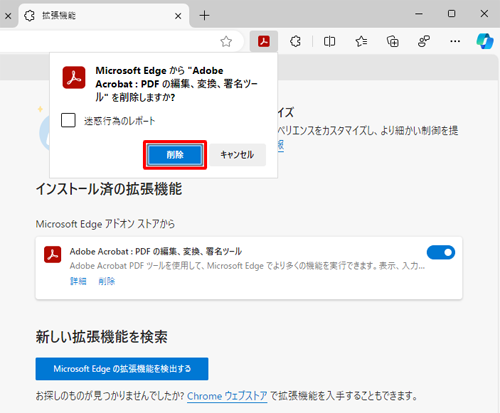Click the 削除 link under Adobe Acrobat
Image resolution: width=500 pixels, height=413 pixels.
(107, 281)
